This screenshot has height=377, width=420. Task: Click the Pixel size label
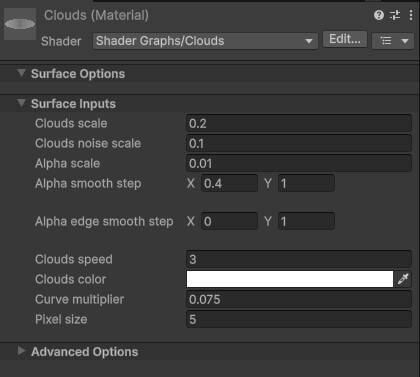[x=61, y=319]
